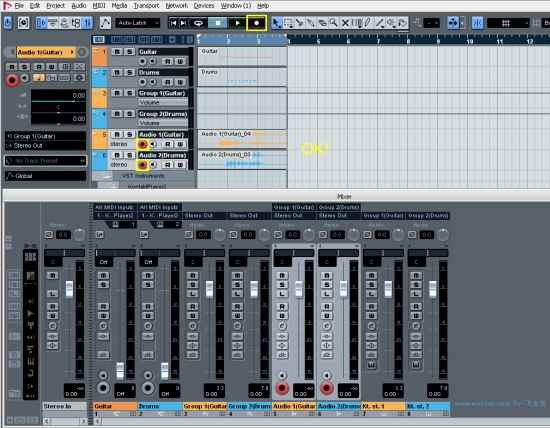Toggle the Snap button in the toolbar
This screenshot has width=550, height=428.
pos(477,23)
